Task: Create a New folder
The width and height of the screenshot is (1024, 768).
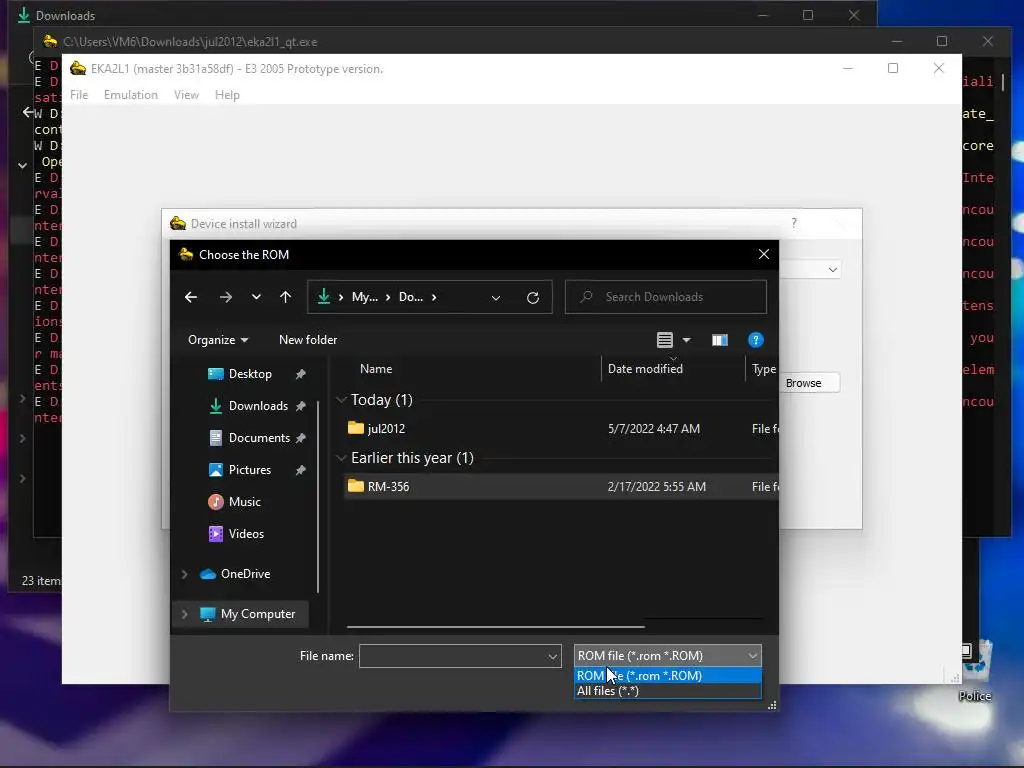Action: coord(308,340)
